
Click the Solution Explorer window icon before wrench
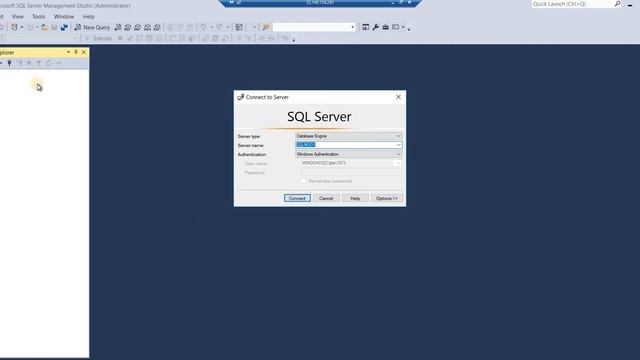point(366,27)
